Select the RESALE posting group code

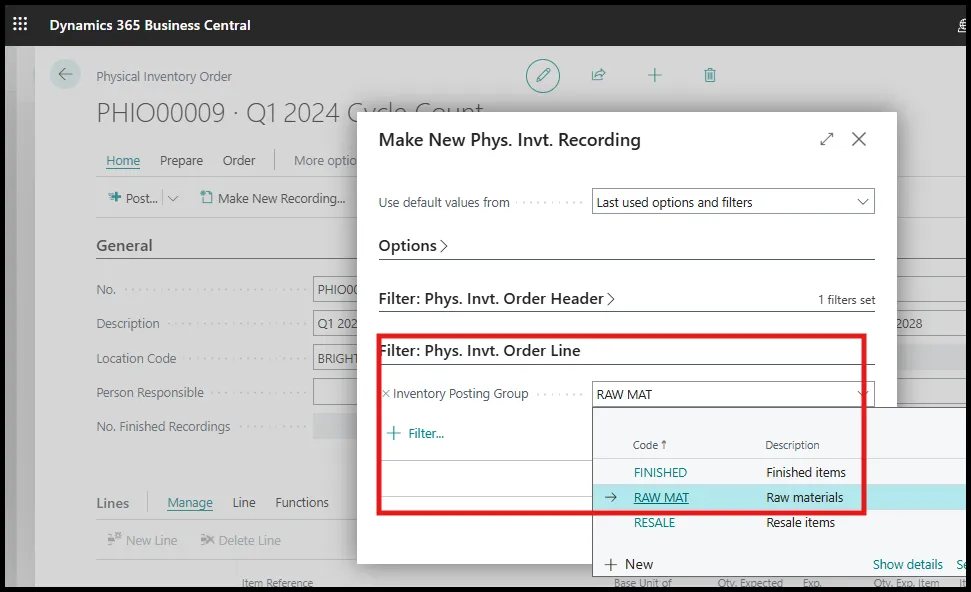(655, 523)
